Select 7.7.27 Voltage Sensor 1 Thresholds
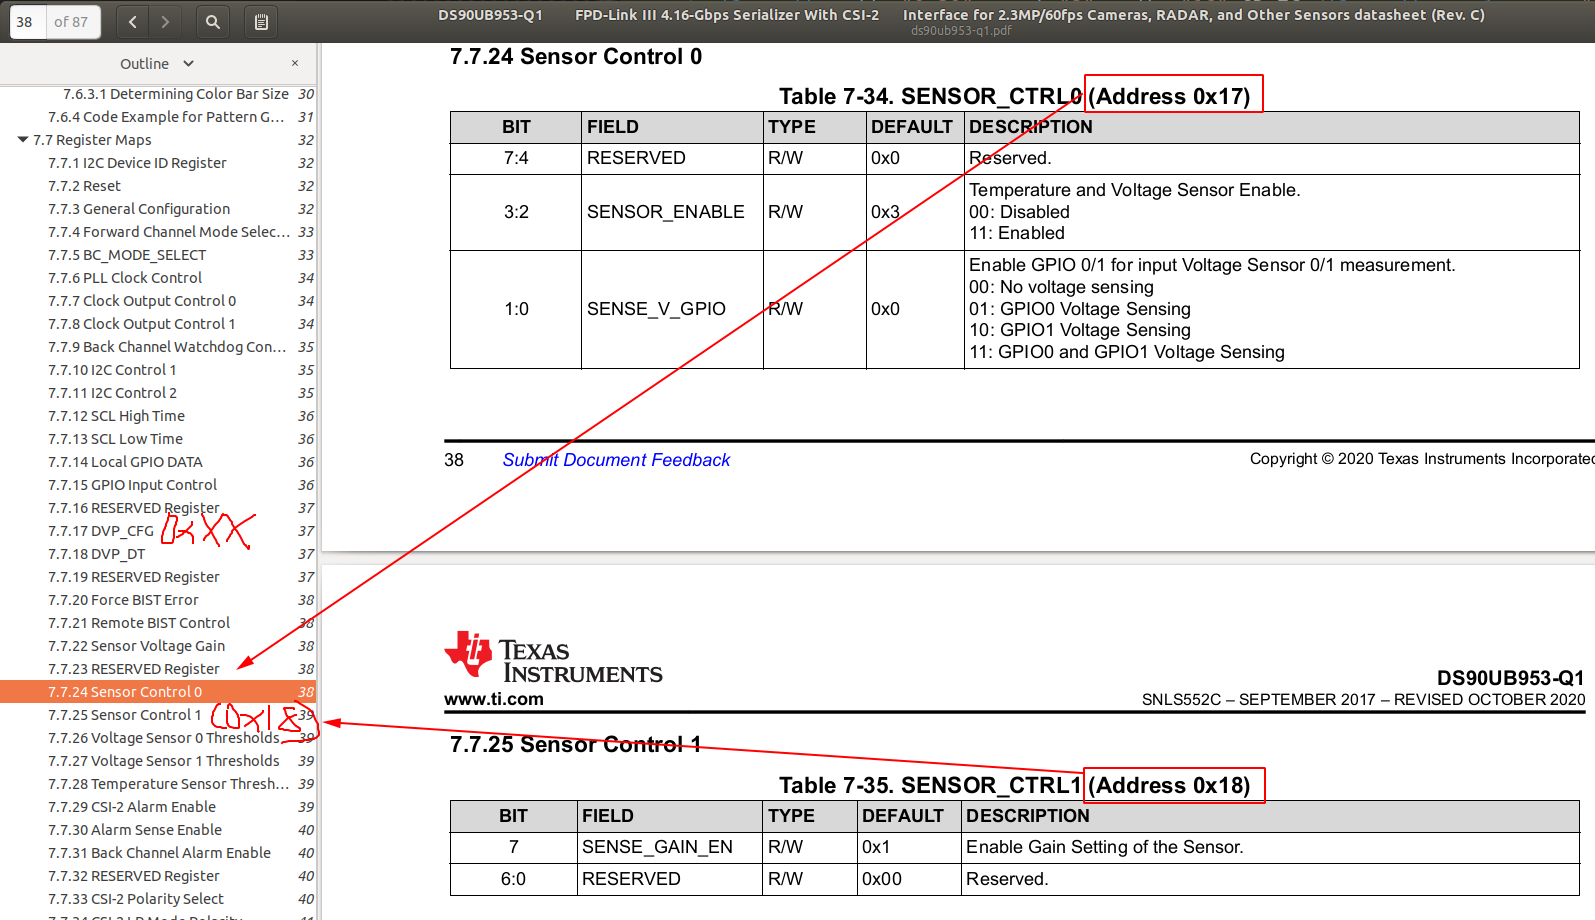This screenshot has height=920, width=1595. [x=164, y=761]
